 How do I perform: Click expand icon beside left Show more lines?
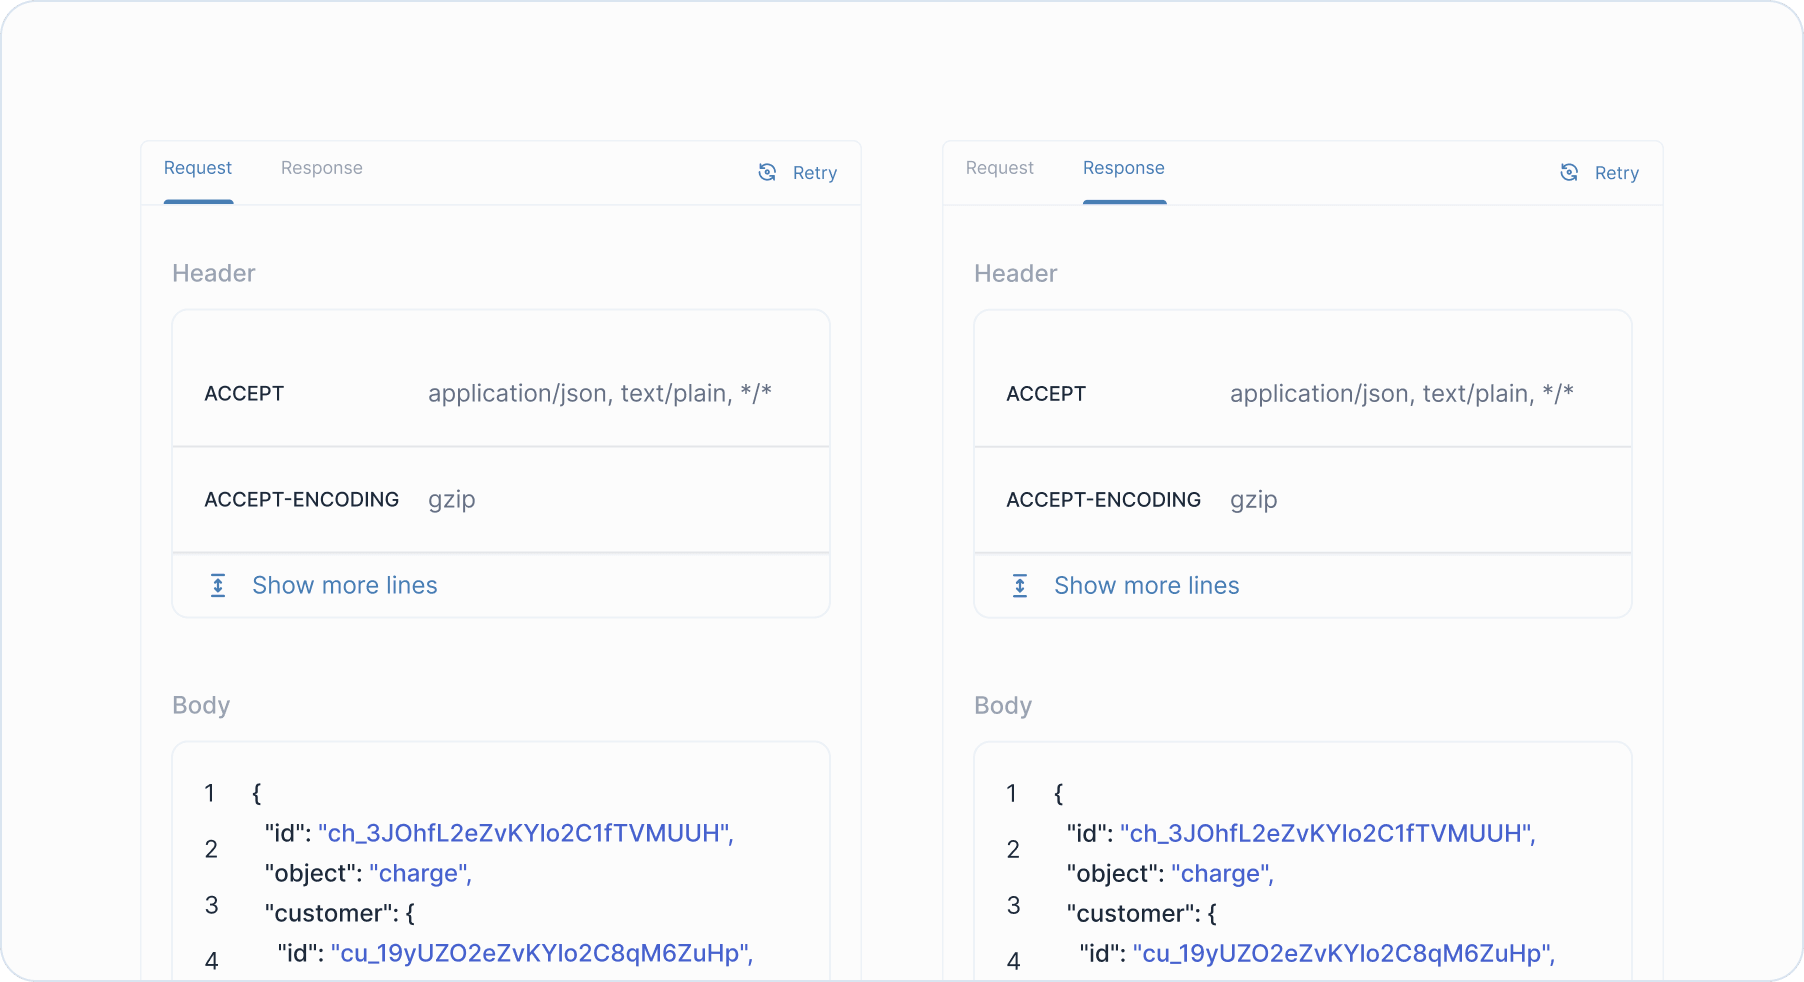218,585
